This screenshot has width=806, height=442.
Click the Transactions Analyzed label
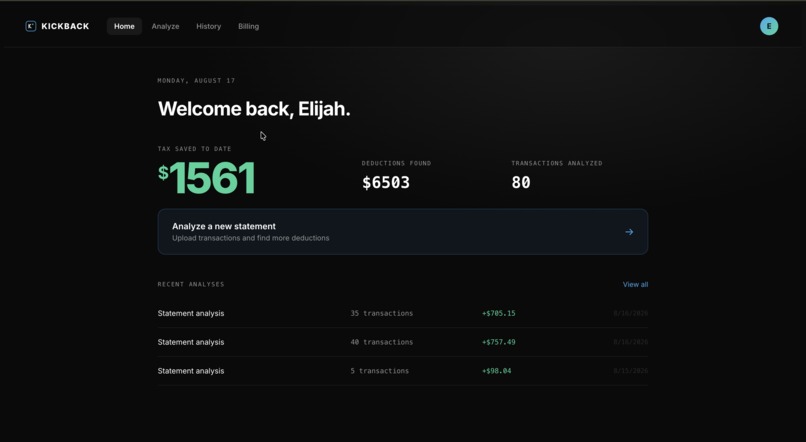tap(557, 163)
